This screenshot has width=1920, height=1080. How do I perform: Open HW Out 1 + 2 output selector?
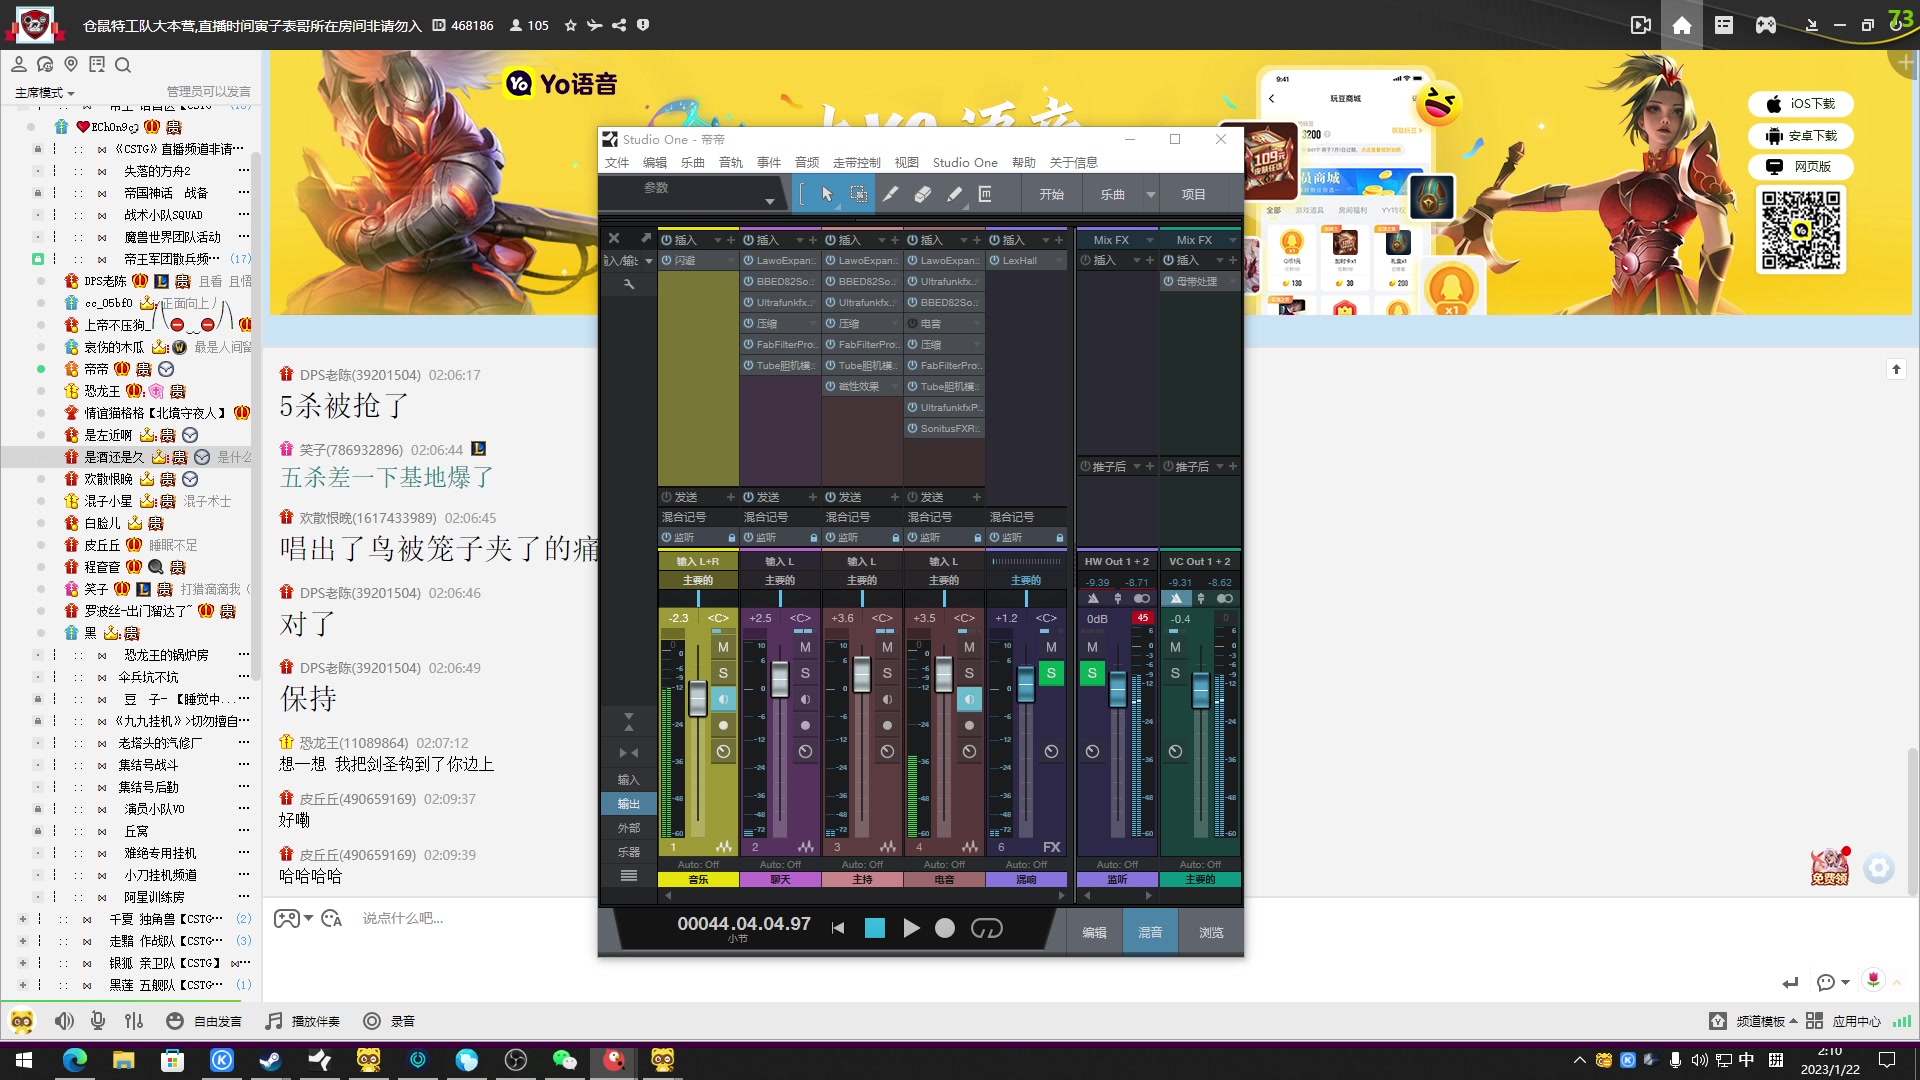pos(1117,562)
